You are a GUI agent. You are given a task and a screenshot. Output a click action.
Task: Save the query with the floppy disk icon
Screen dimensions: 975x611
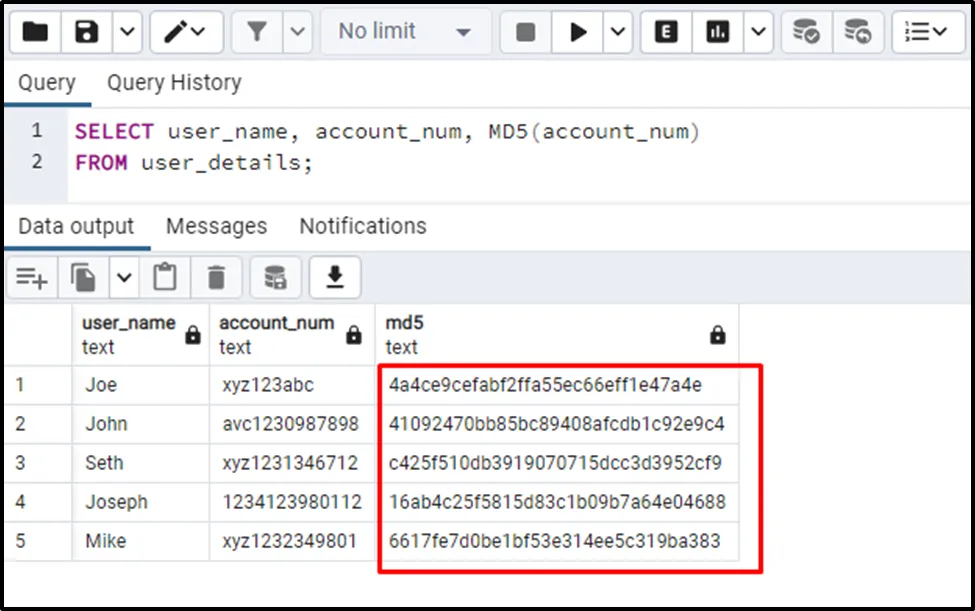pyautogui.click(x=87, y=32)
